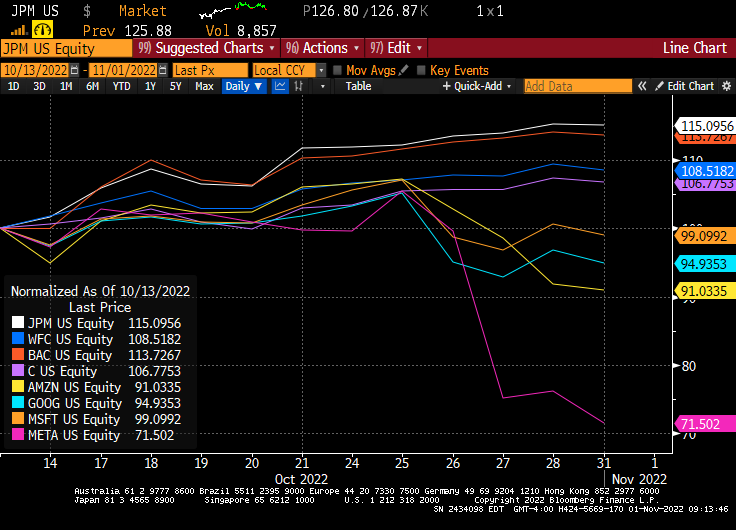Expand the Local CCY currency dropdown
This screenshot has width=736, height=530.
coord(322,70)
